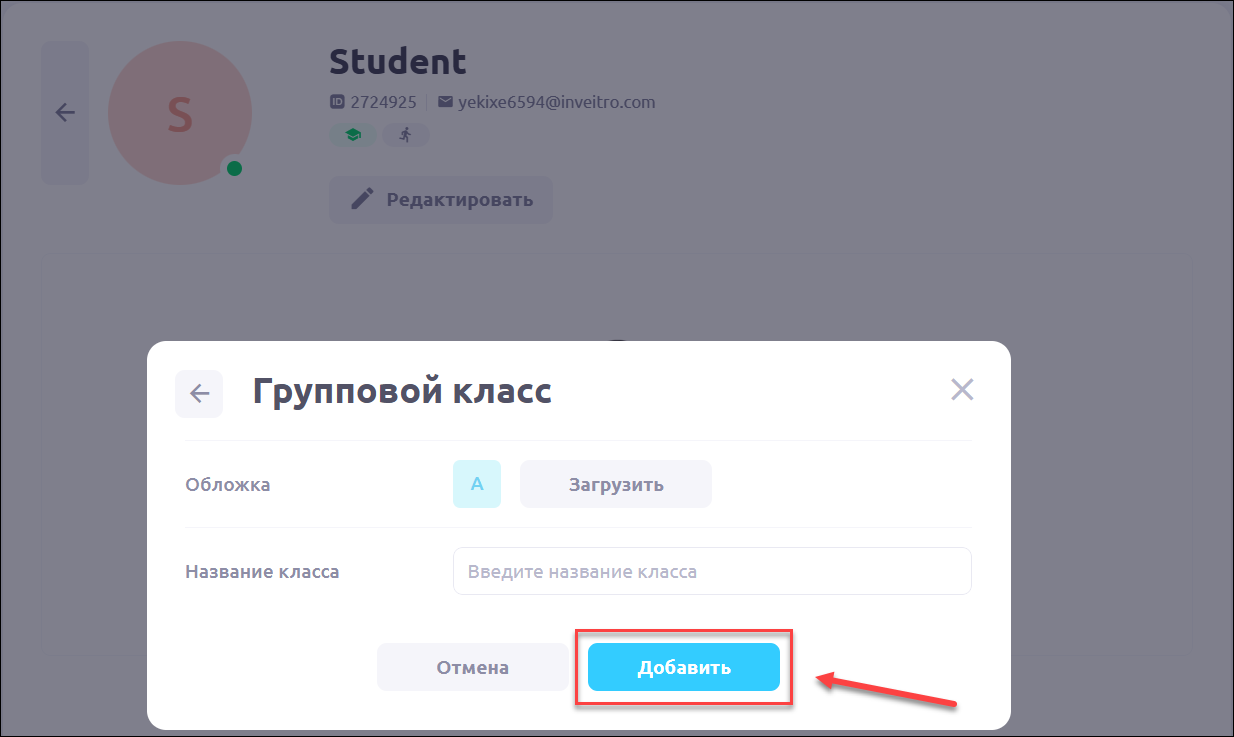Click the green online status dot

click(234, 168)
